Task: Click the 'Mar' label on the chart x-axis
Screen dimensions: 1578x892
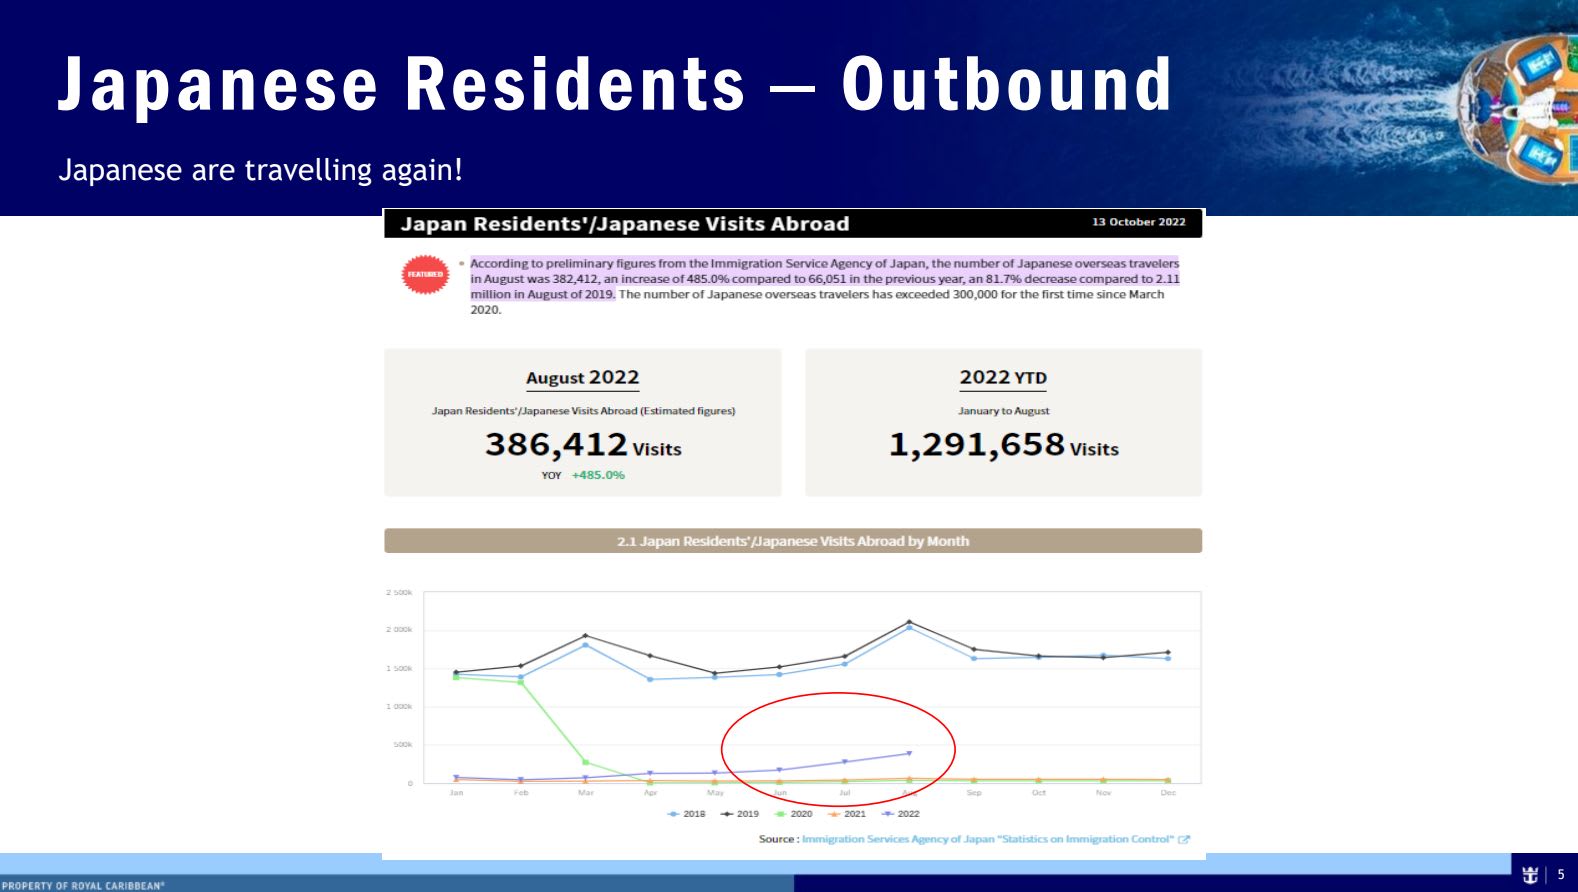Action: coord(586,793)
